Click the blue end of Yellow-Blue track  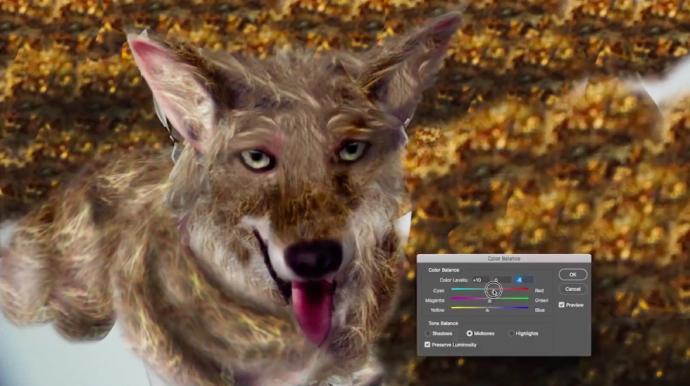tap(525, 308)
